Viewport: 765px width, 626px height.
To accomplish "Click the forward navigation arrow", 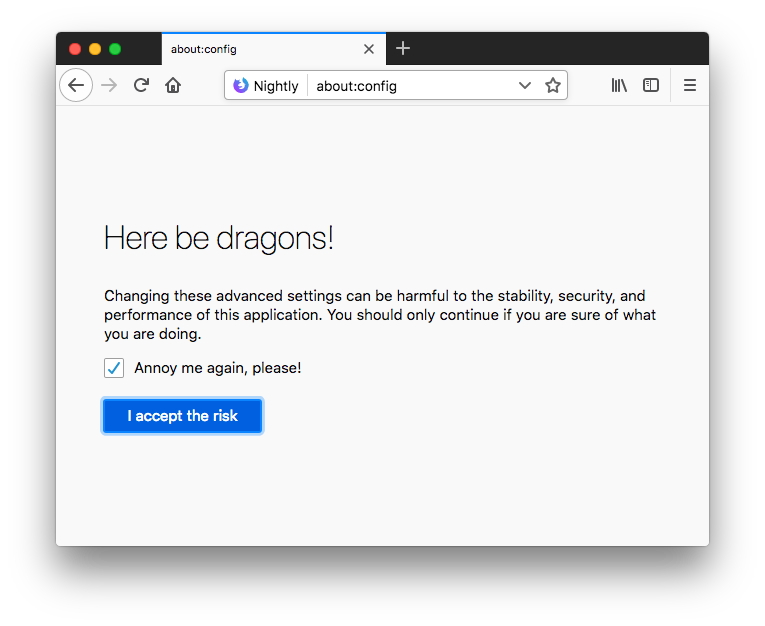I will tap(109, 85).
